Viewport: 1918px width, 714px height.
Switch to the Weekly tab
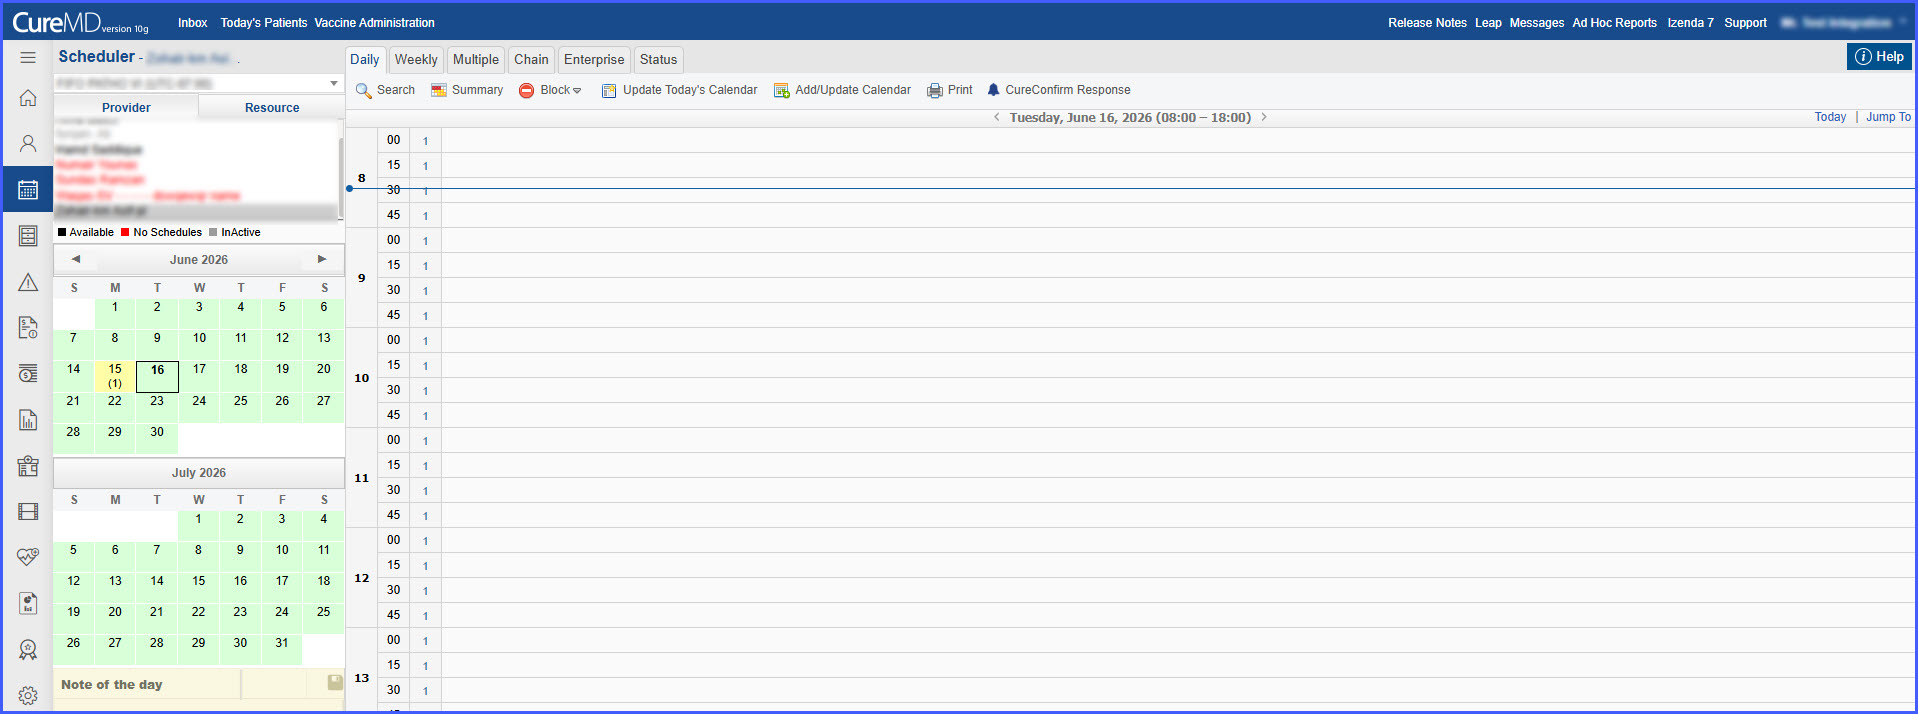coord(416,60)
